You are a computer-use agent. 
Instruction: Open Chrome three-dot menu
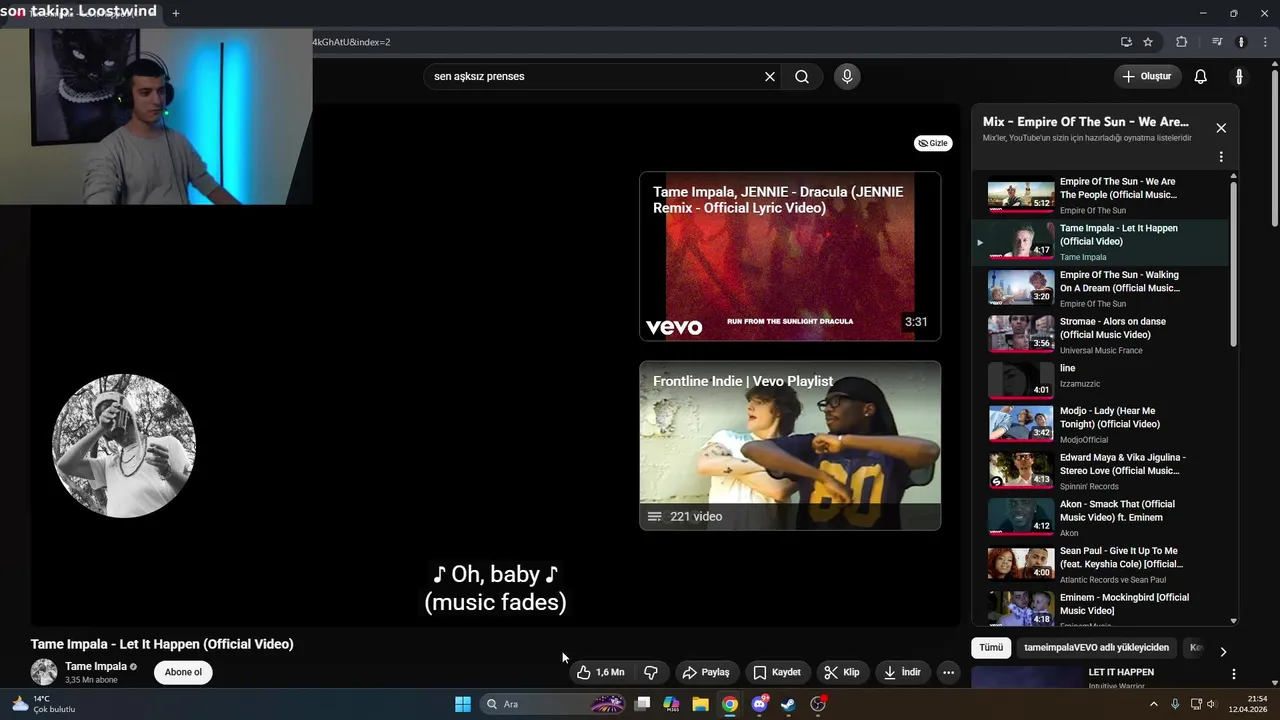1265,42
